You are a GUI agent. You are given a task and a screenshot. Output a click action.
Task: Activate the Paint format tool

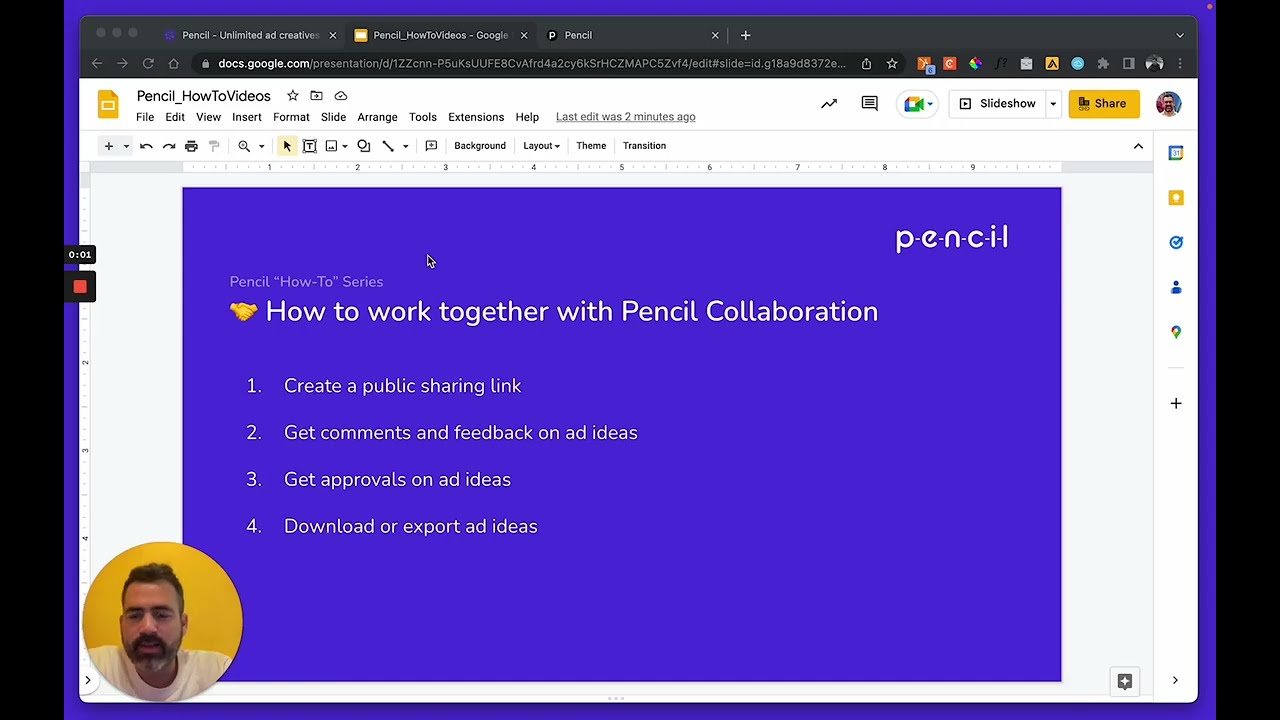click(x=214, y=146)
